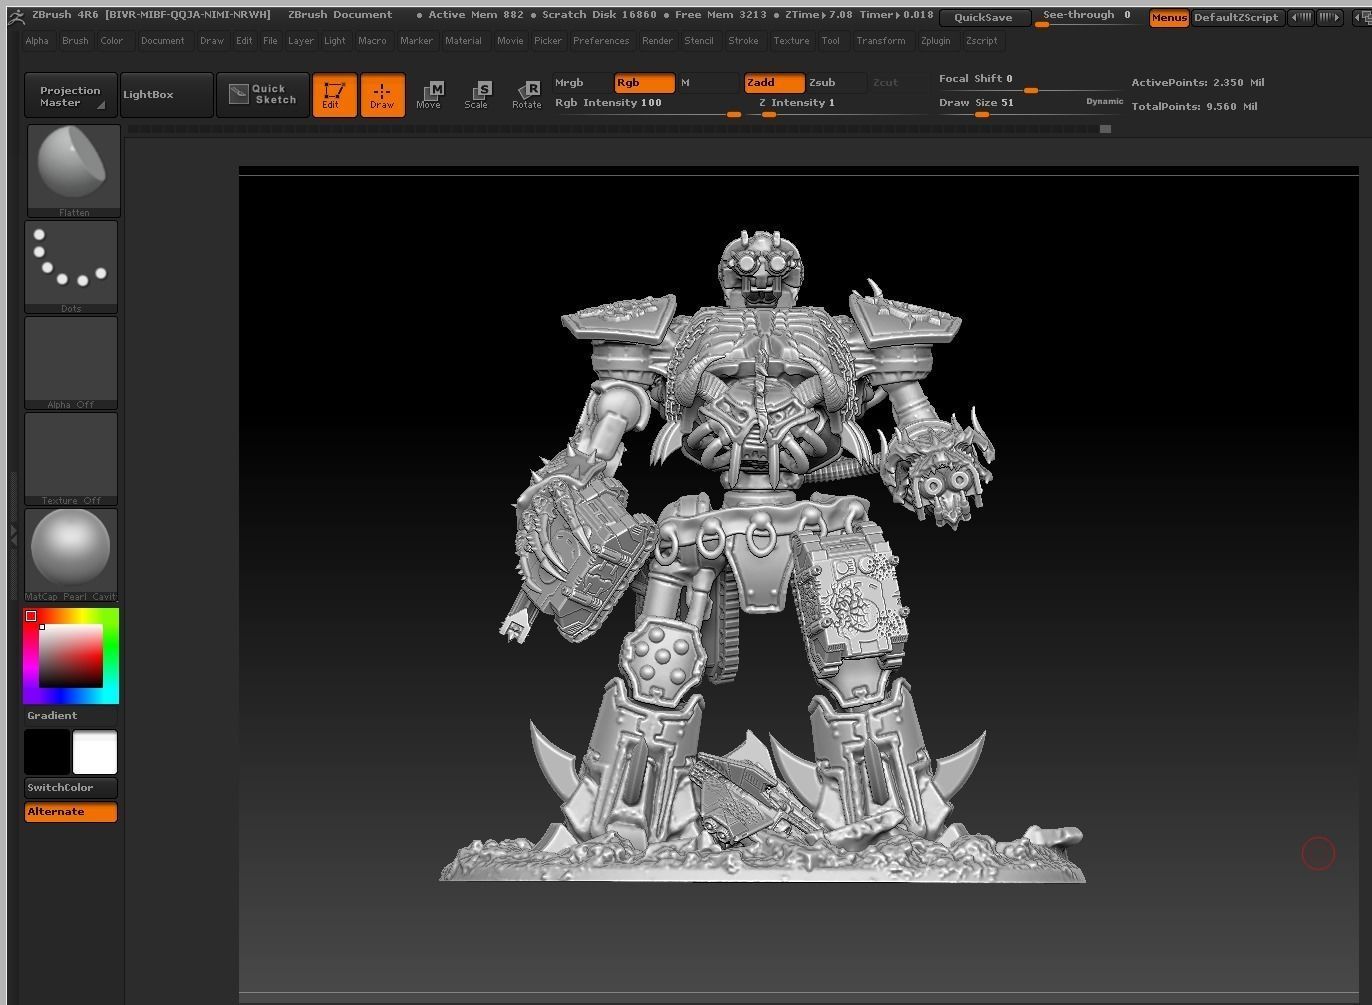Open the Flatten brush thumbnail

[72, 170]
